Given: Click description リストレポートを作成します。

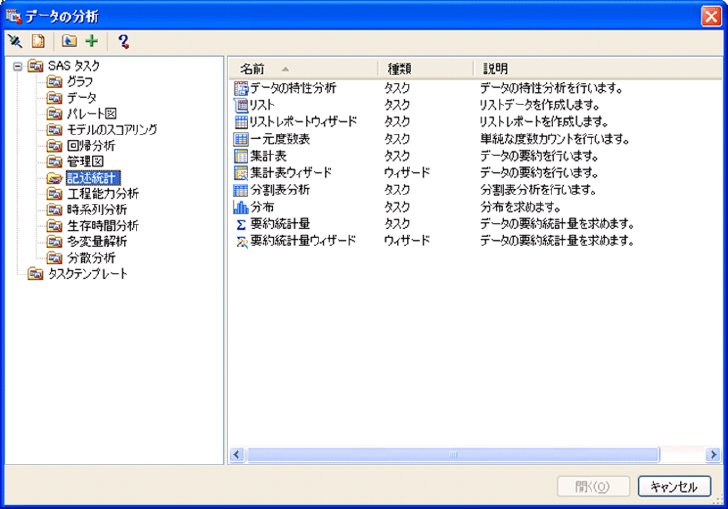Looking at the screenshot, I should (x=544, y=122).
